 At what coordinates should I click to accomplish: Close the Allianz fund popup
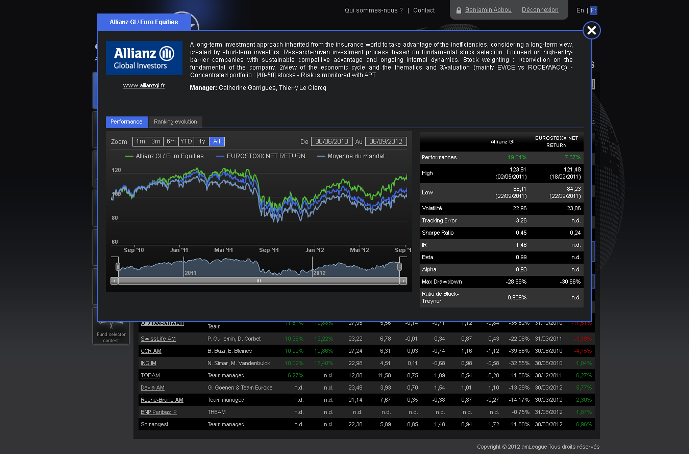pos(591,30)
